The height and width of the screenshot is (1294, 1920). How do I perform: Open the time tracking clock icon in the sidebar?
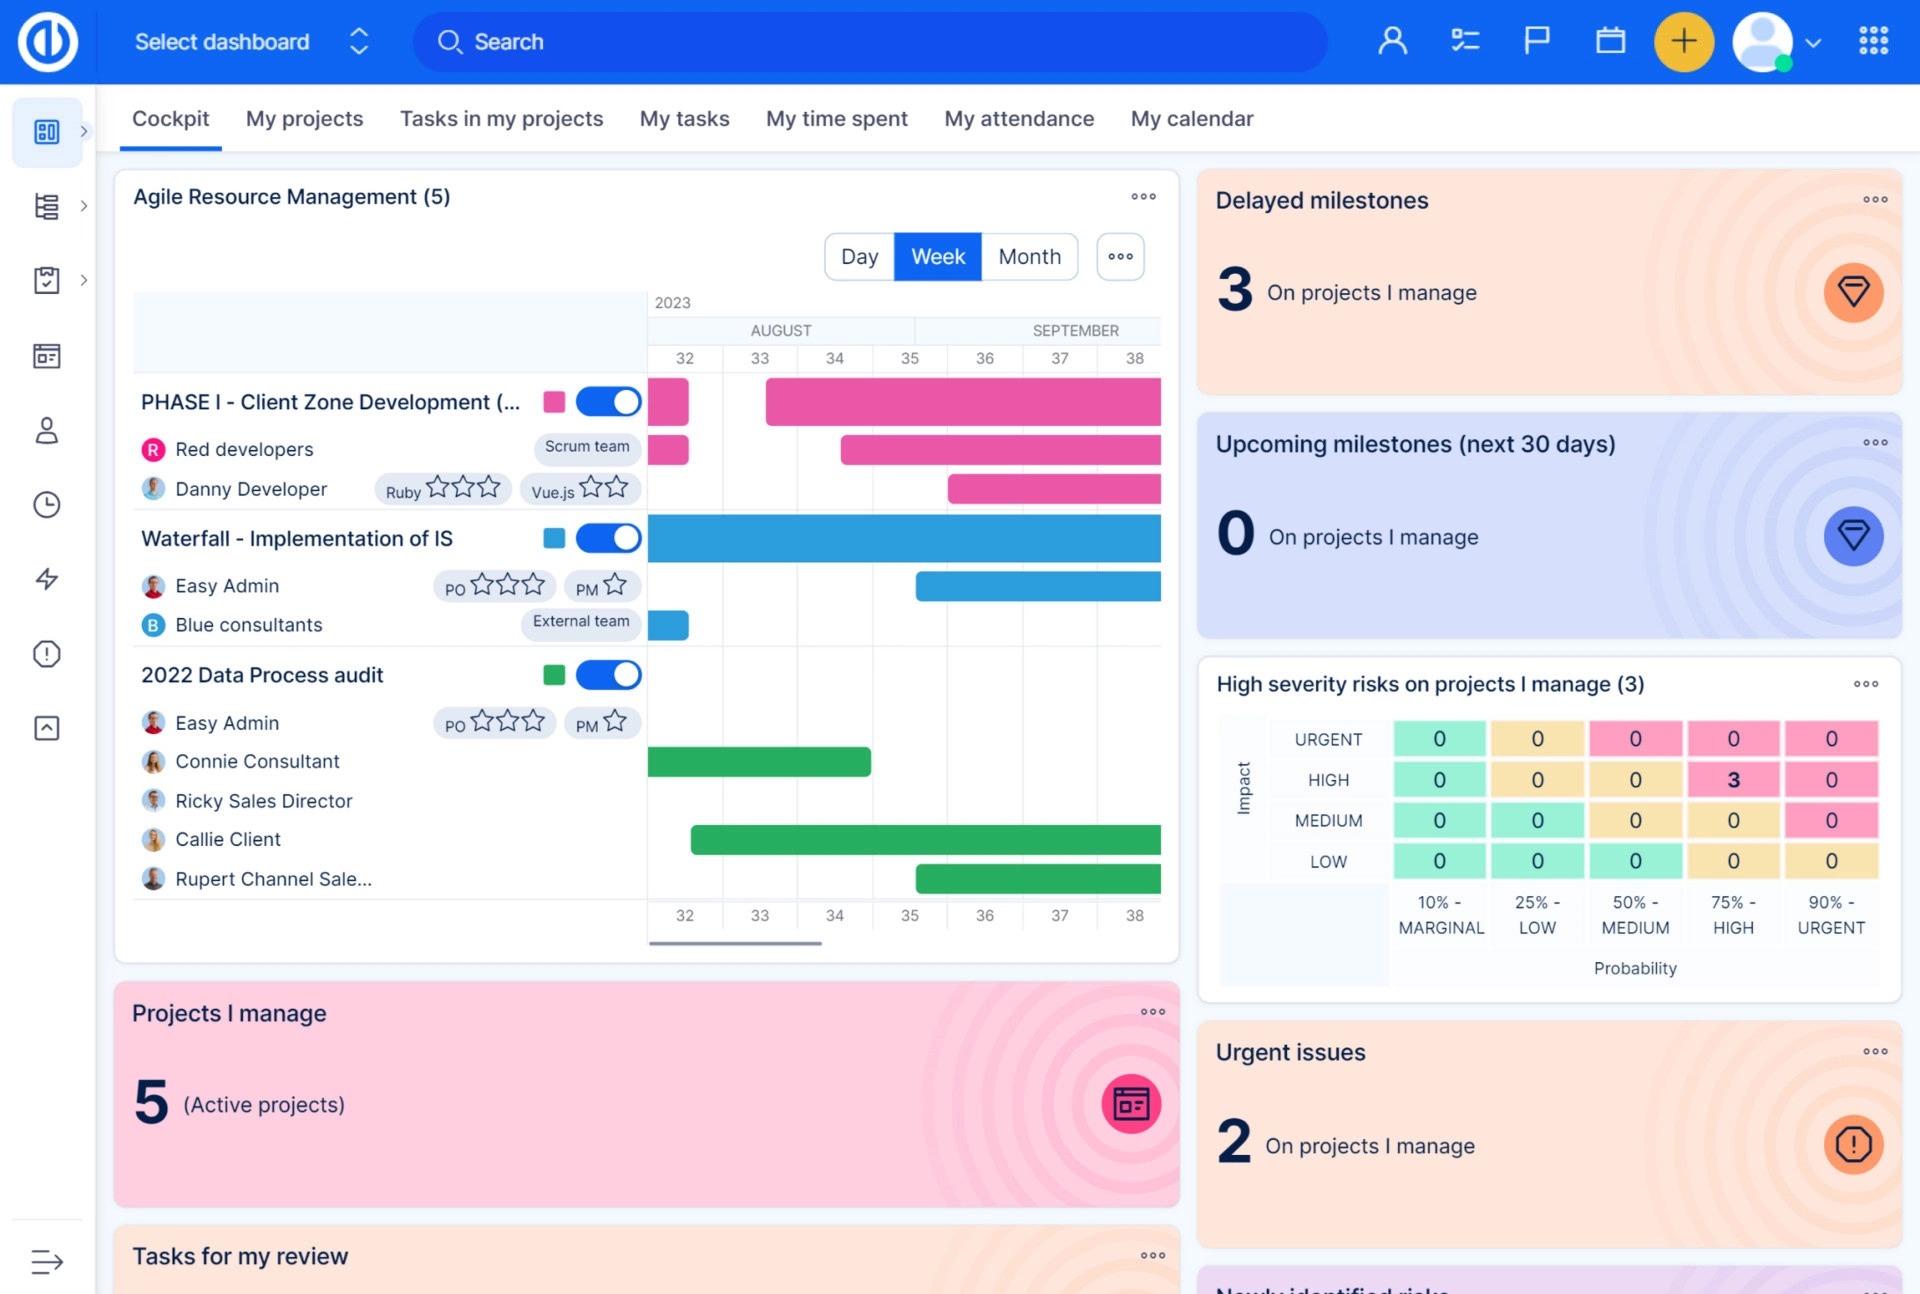tap(46, 505)
